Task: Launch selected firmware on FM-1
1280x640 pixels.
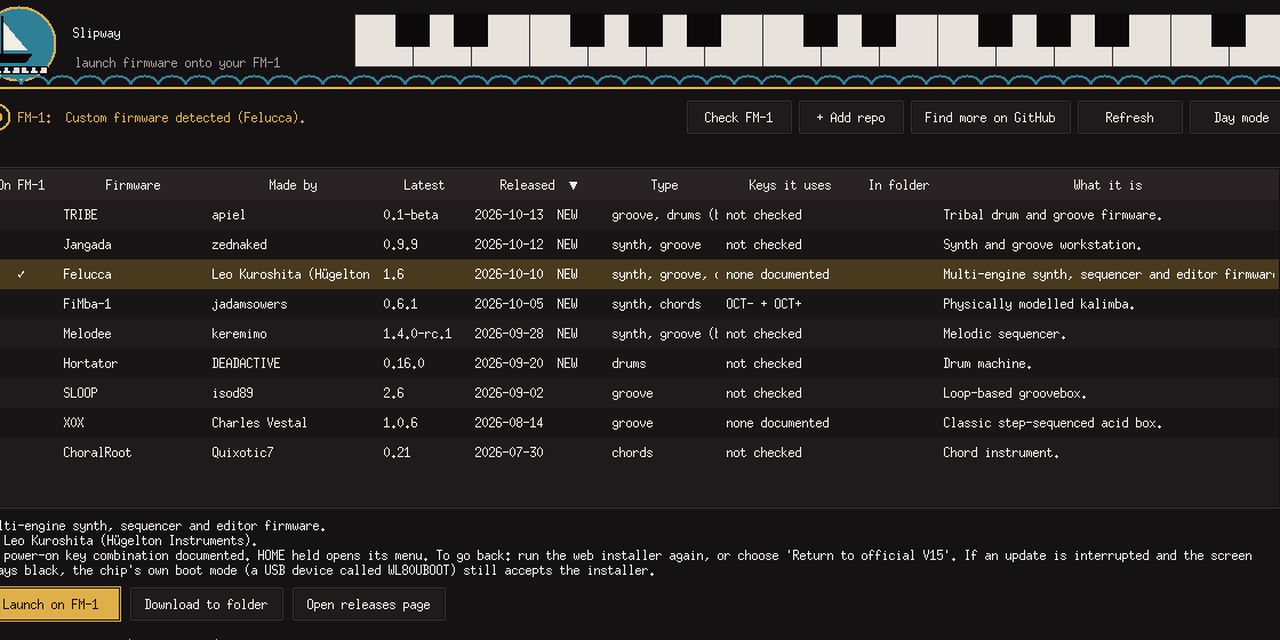Action: point(59,604)
